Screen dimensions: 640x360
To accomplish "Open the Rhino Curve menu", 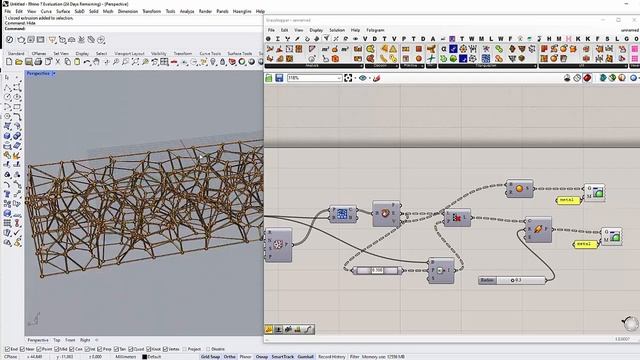I will click(x=46, y=11).
